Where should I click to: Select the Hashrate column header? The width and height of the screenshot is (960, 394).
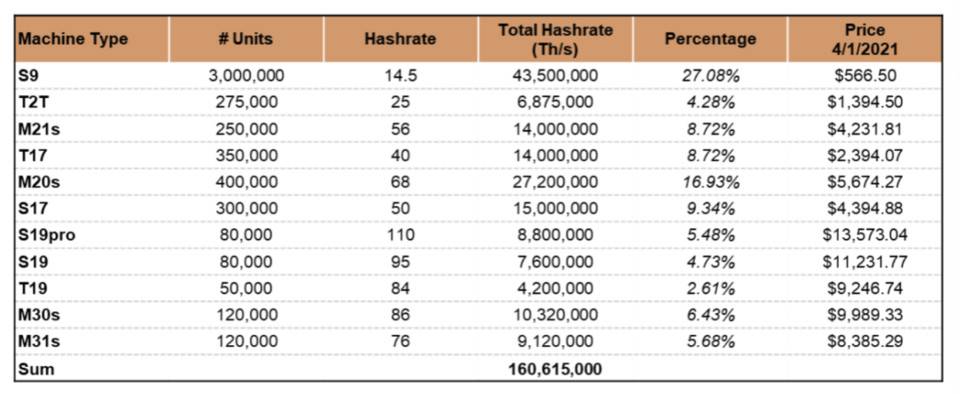(400, 39)
